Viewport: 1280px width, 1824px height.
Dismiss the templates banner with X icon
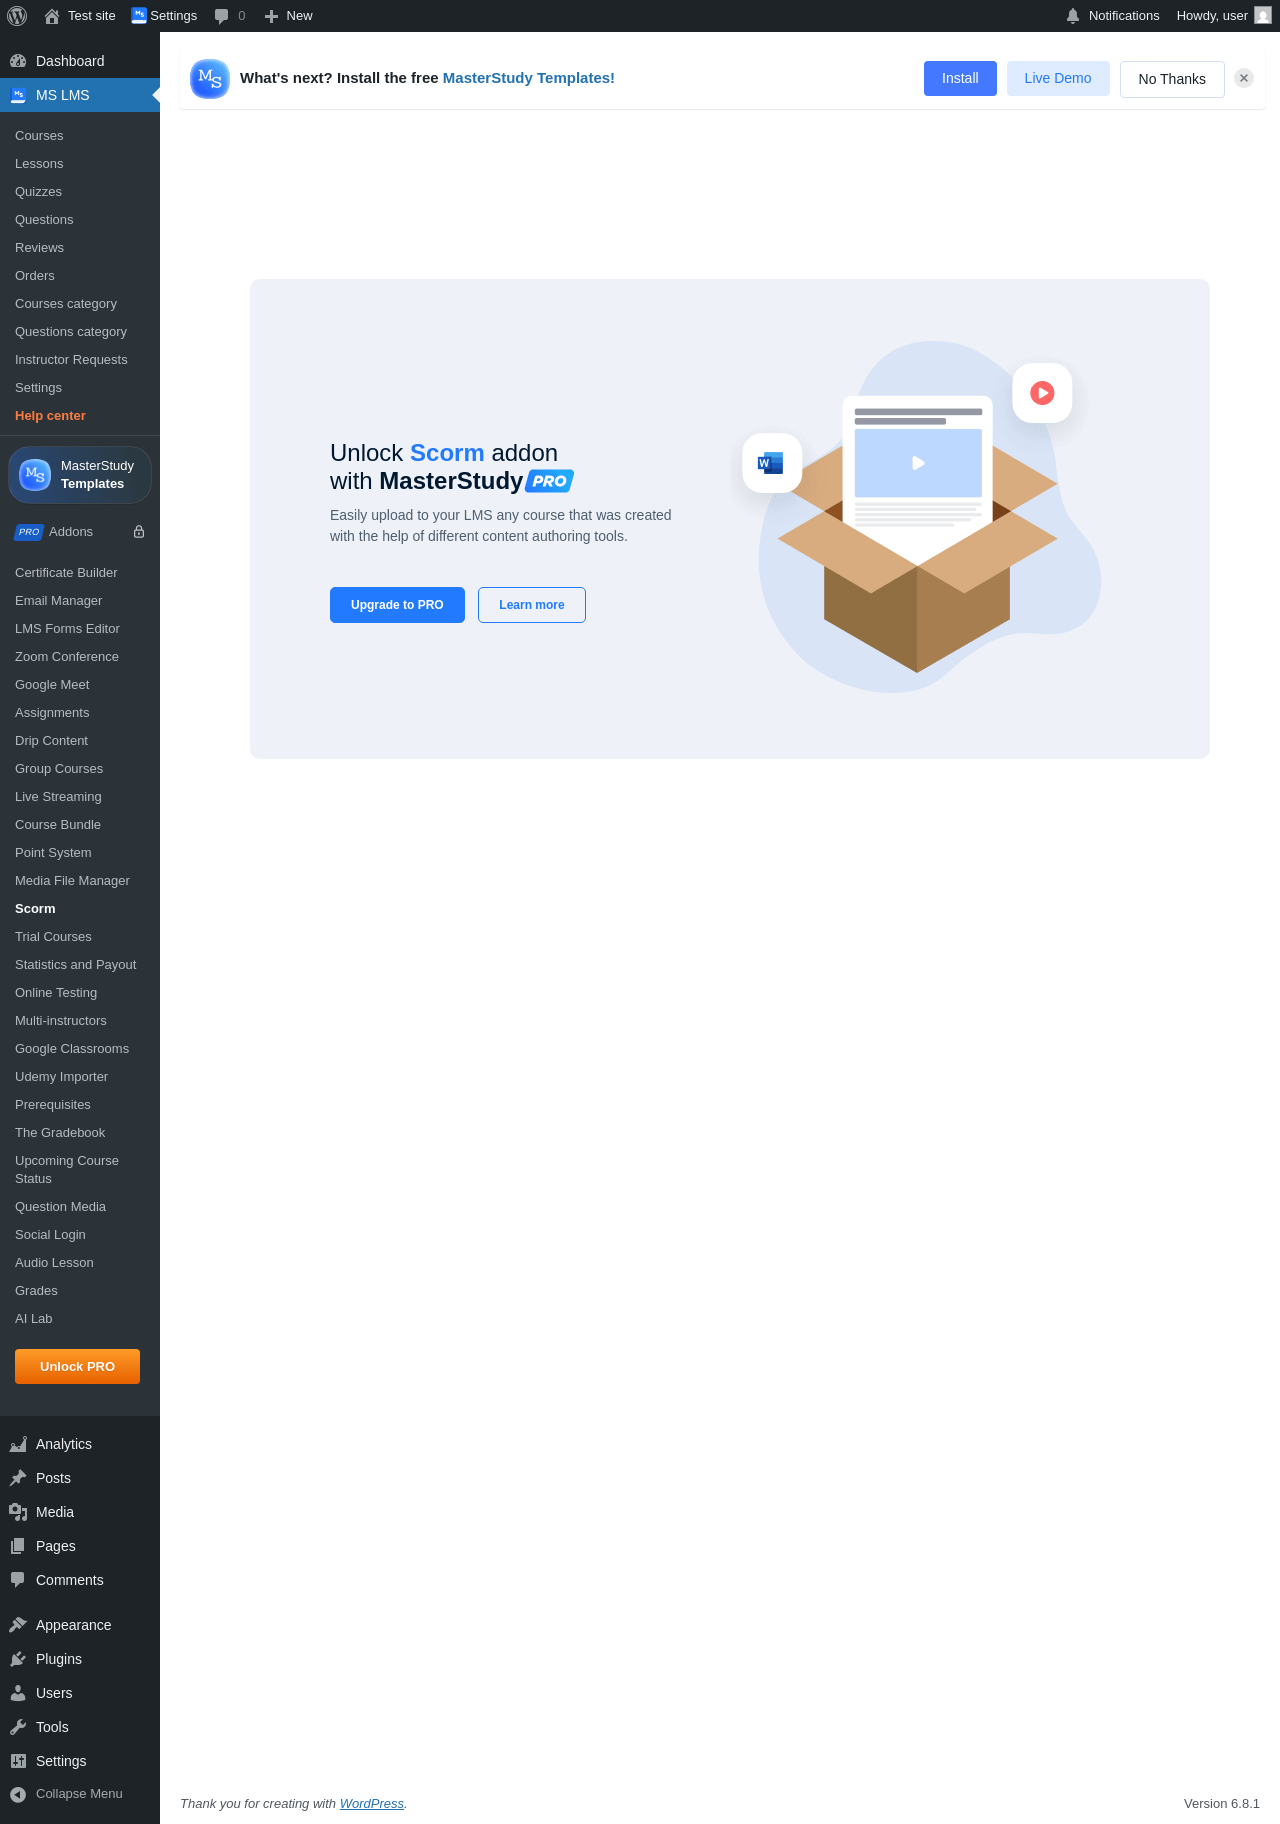[1244, 78]
